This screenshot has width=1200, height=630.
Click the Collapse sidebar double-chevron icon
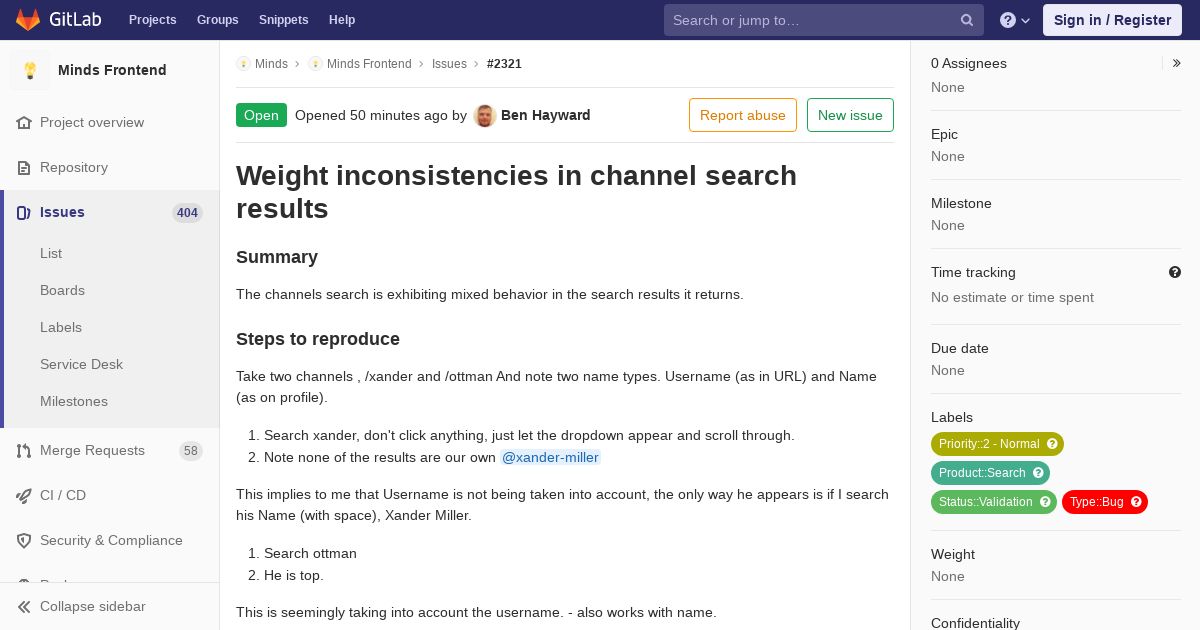click(24, 607)
